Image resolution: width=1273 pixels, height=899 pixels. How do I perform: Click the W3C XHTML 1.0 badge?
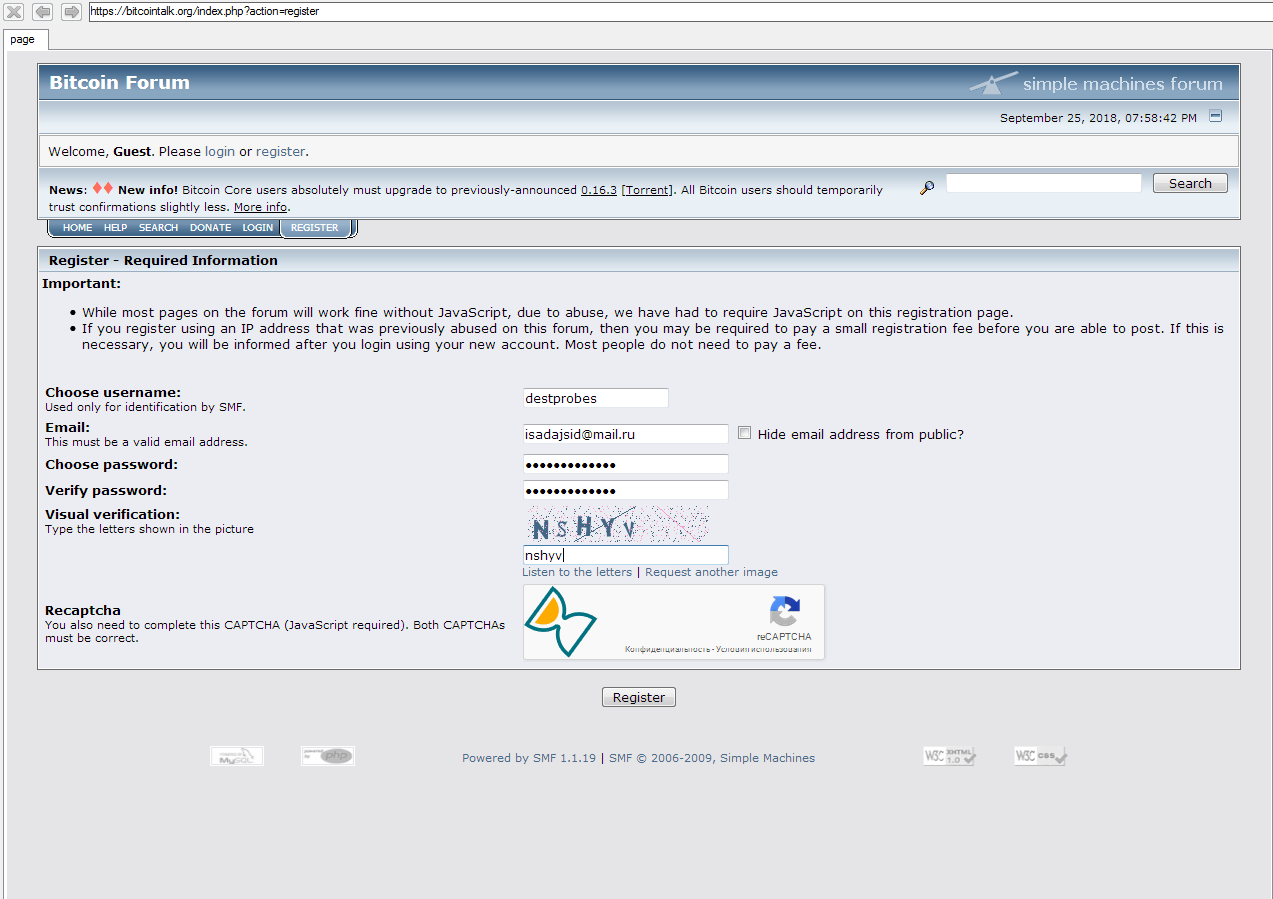pos(949,756)
